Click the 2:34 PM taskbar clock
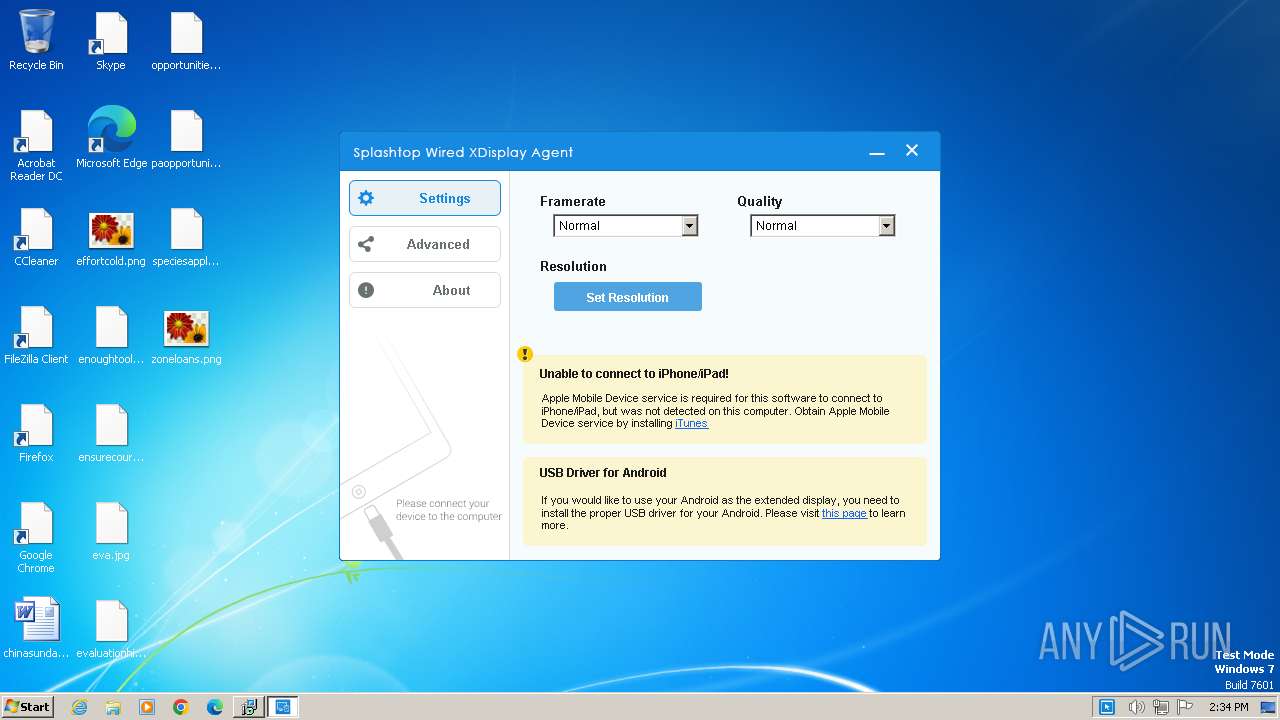1280x720 pixels. click(x=1228, y=707)
